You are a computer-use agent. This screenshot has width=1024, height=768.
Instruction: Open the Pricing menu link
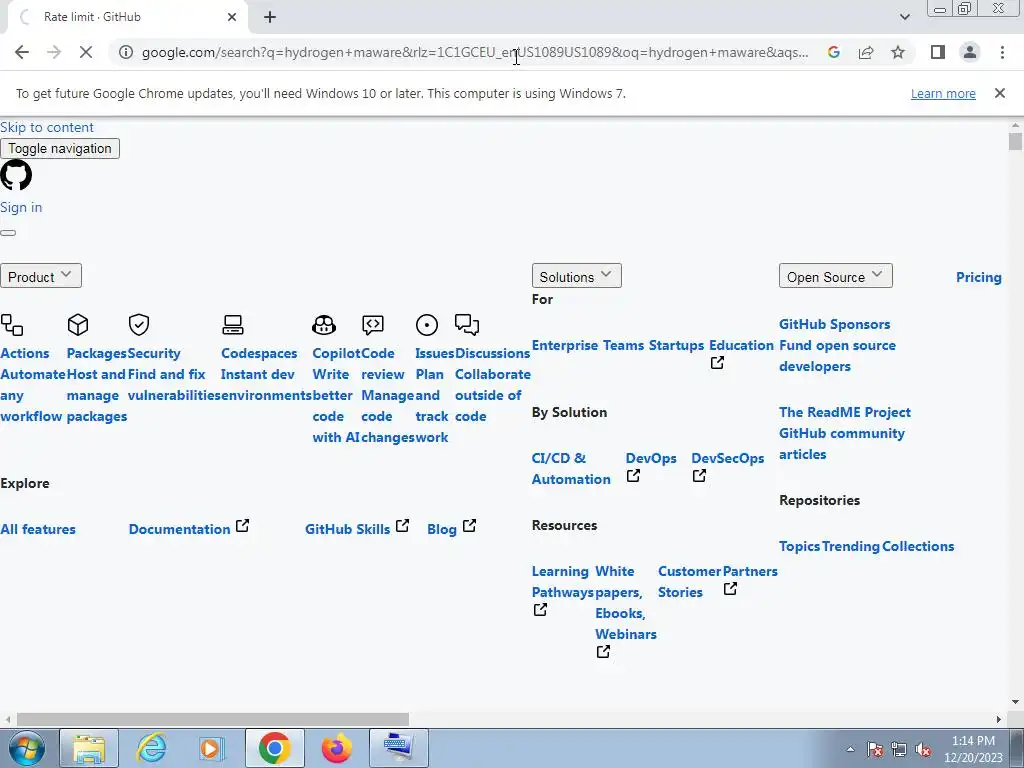[x=978, y=277]
